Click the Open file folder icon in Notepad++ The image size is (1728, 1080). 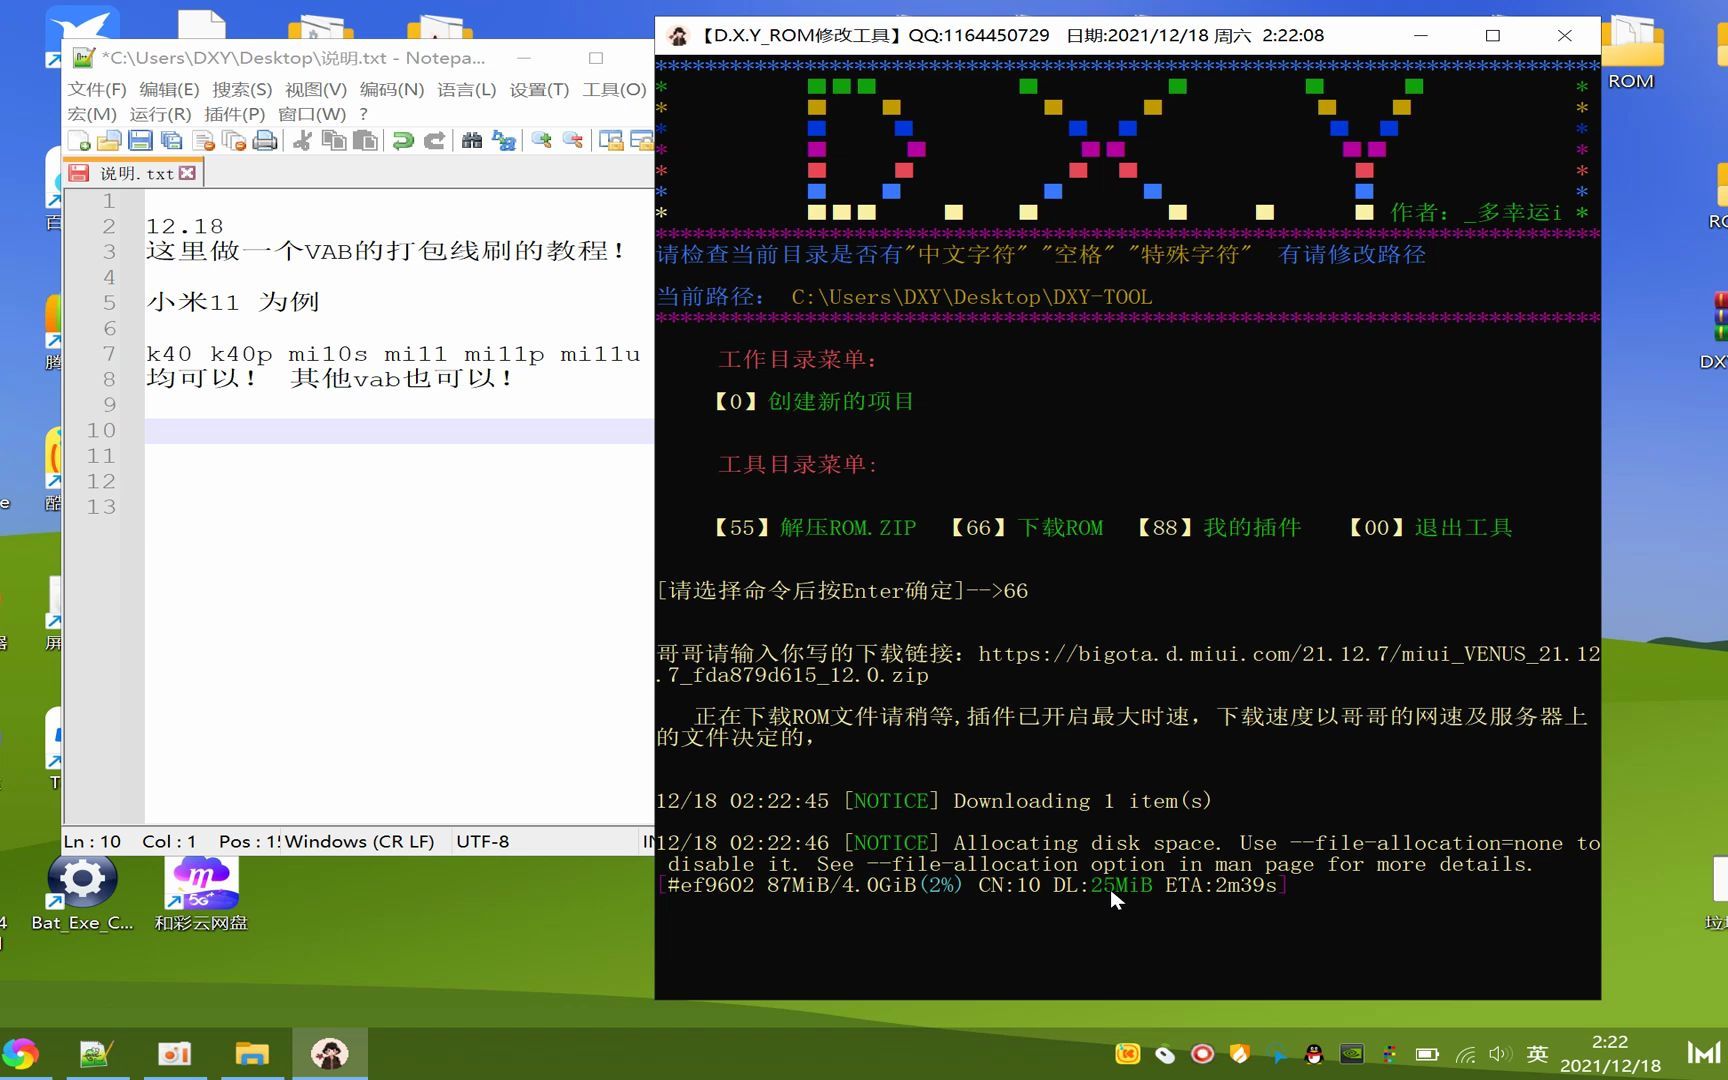click(109, 141)
